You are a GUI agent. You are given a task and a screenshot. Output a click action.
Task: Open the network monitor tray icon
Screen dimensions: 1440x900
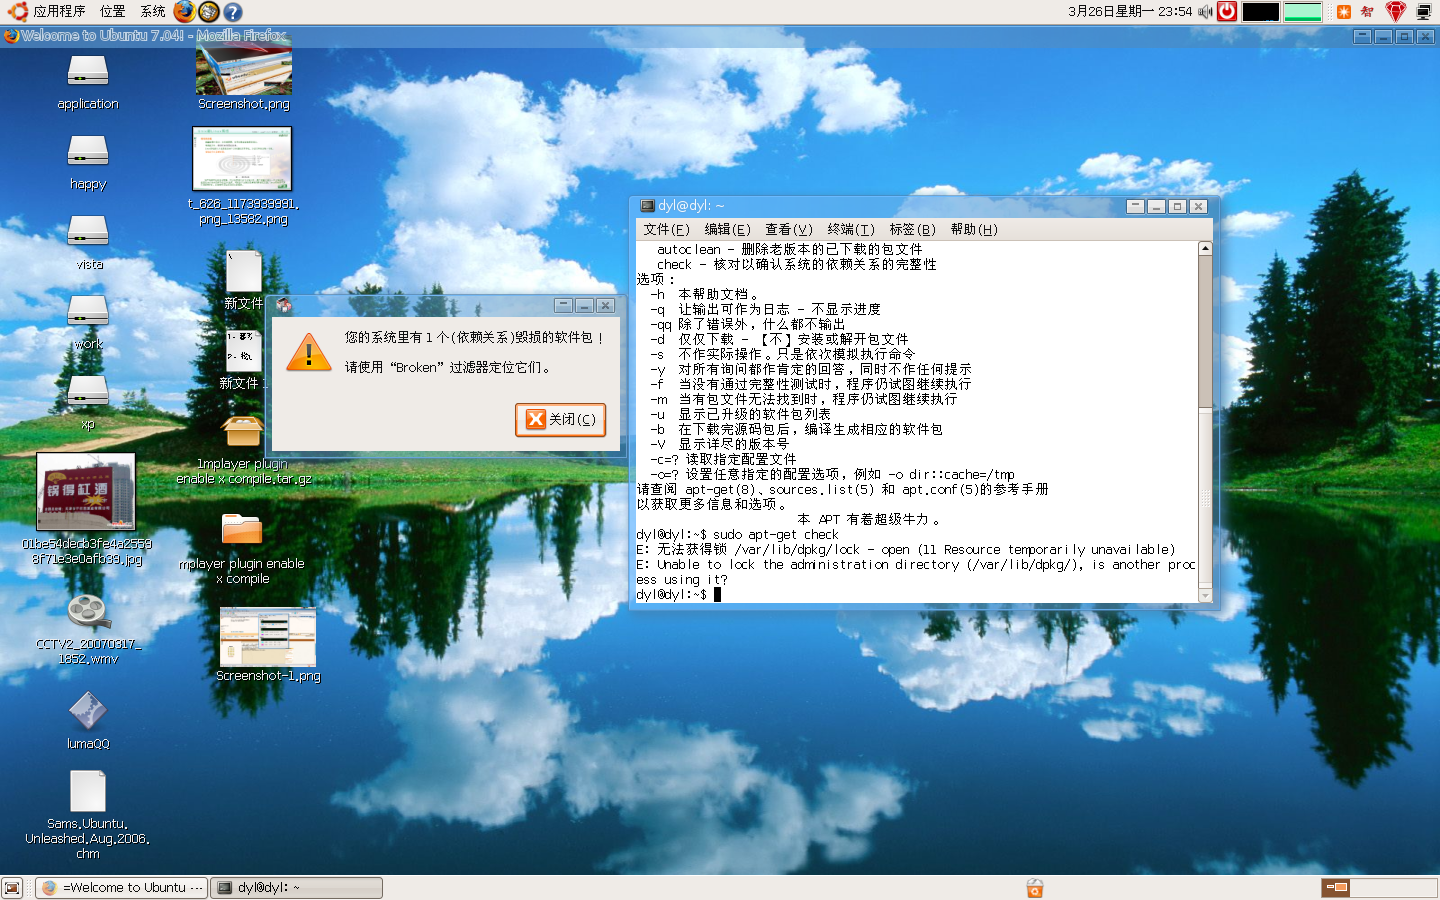[1424, 12]
